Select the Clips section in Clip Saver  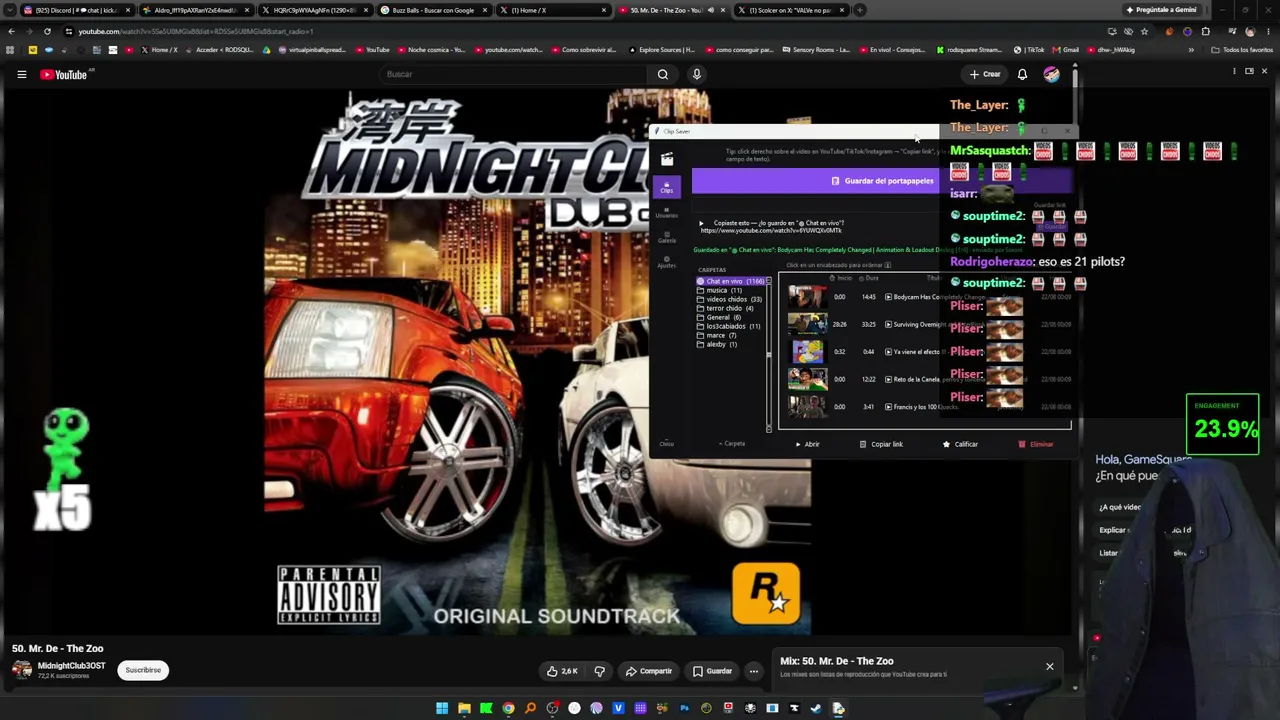pos(666,187)
